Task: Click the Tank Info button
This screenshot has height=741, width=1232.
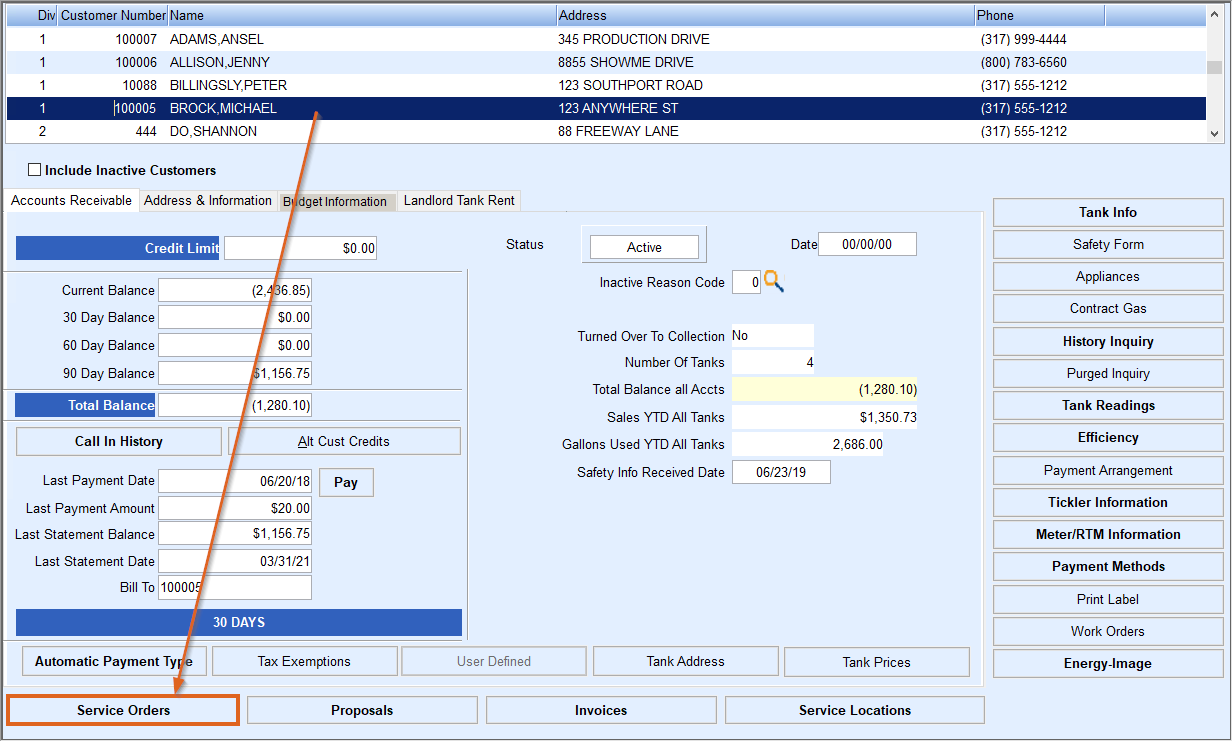Action: click(x=1108, y=212)
